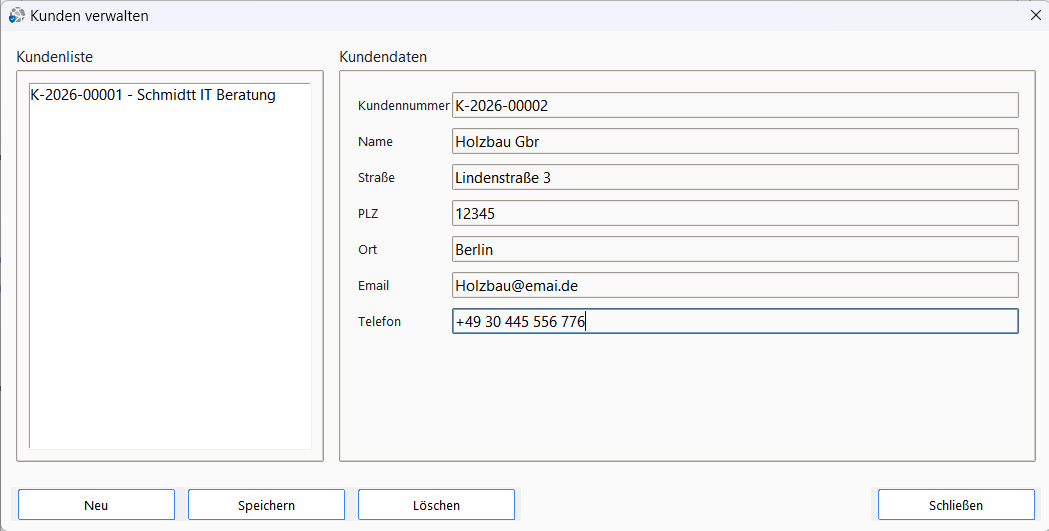The width and height of the screenshot is (1049, 531).
Task: Click the Telefon number input field
Action: pos(735,321)
